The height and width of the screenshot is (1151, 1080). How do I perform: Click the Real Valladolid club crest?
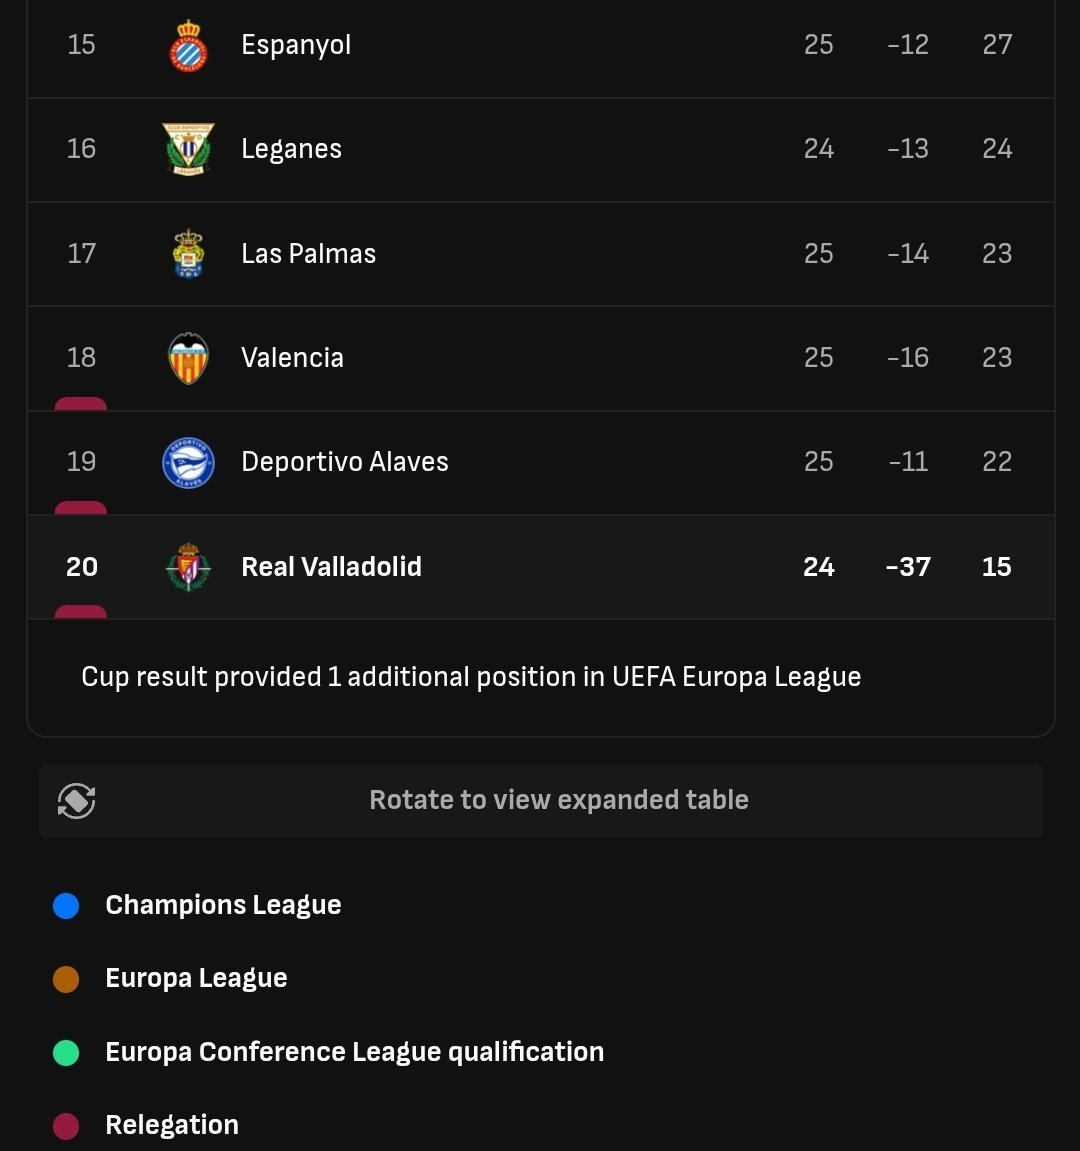[x=188, y=567]
